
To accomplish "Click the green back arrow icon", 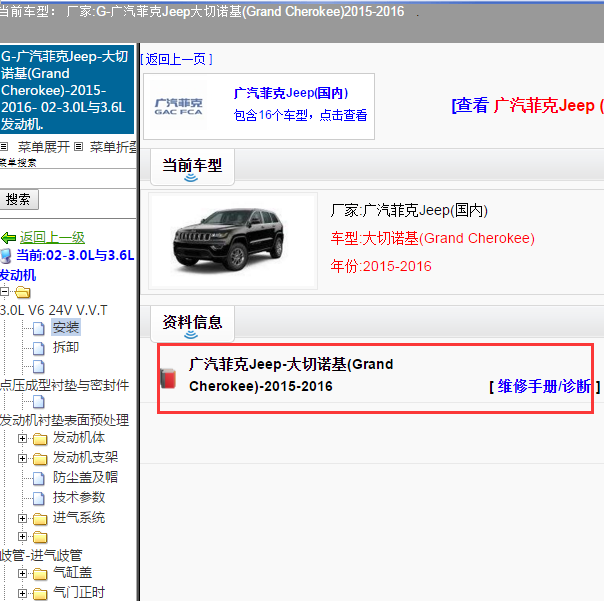I will [8, 238].
